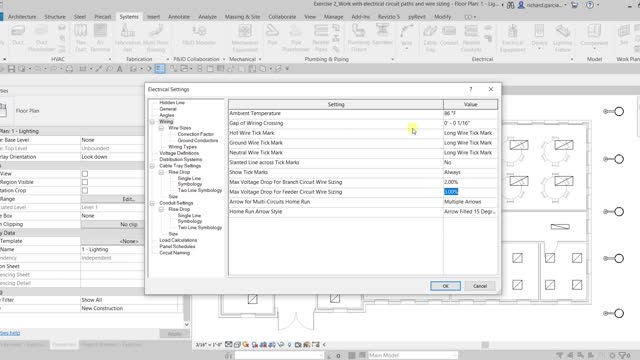Go to the Collaborate ribbon tab

[282, 17]
